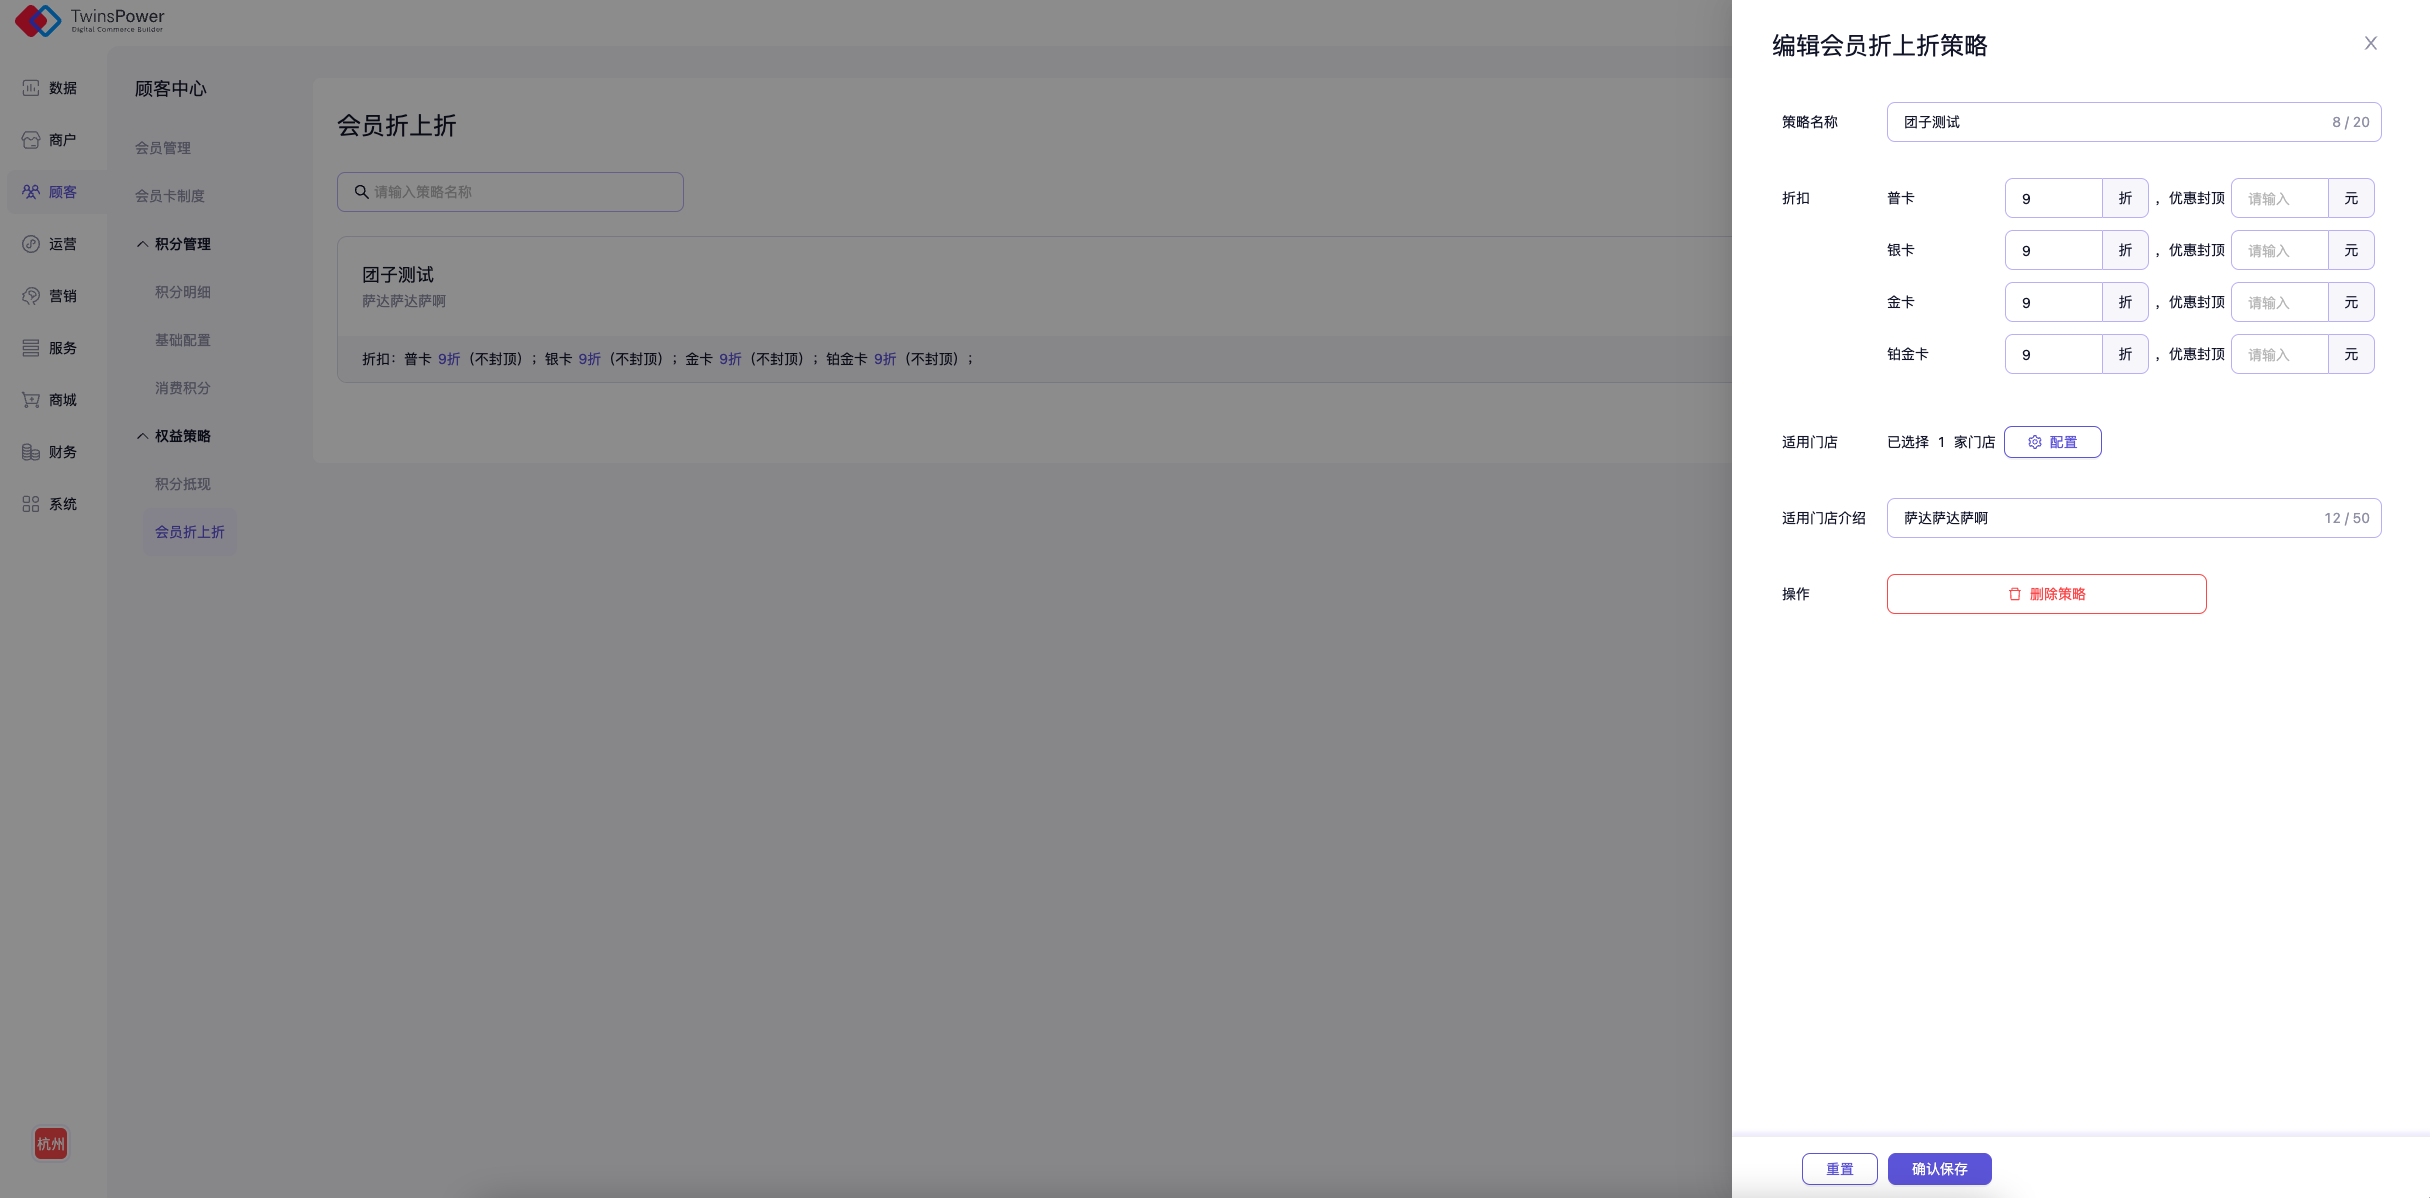Focus the 策略名称 input field
The width and height of the screenshot is (2430, 1198).
click(2110, 122)
